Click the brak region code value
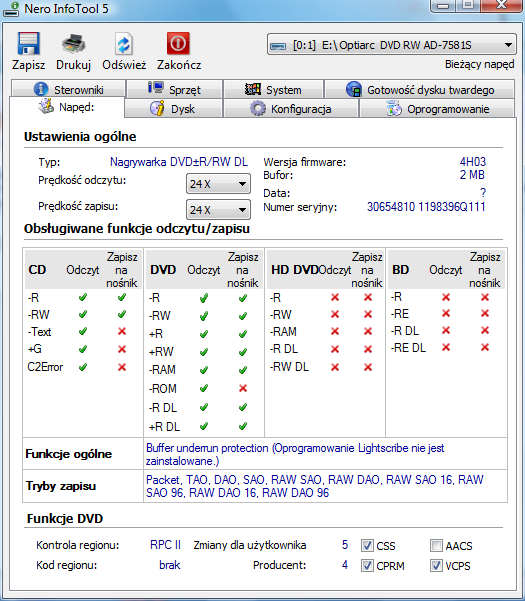525x601 pixels. (x=170, y=565)
